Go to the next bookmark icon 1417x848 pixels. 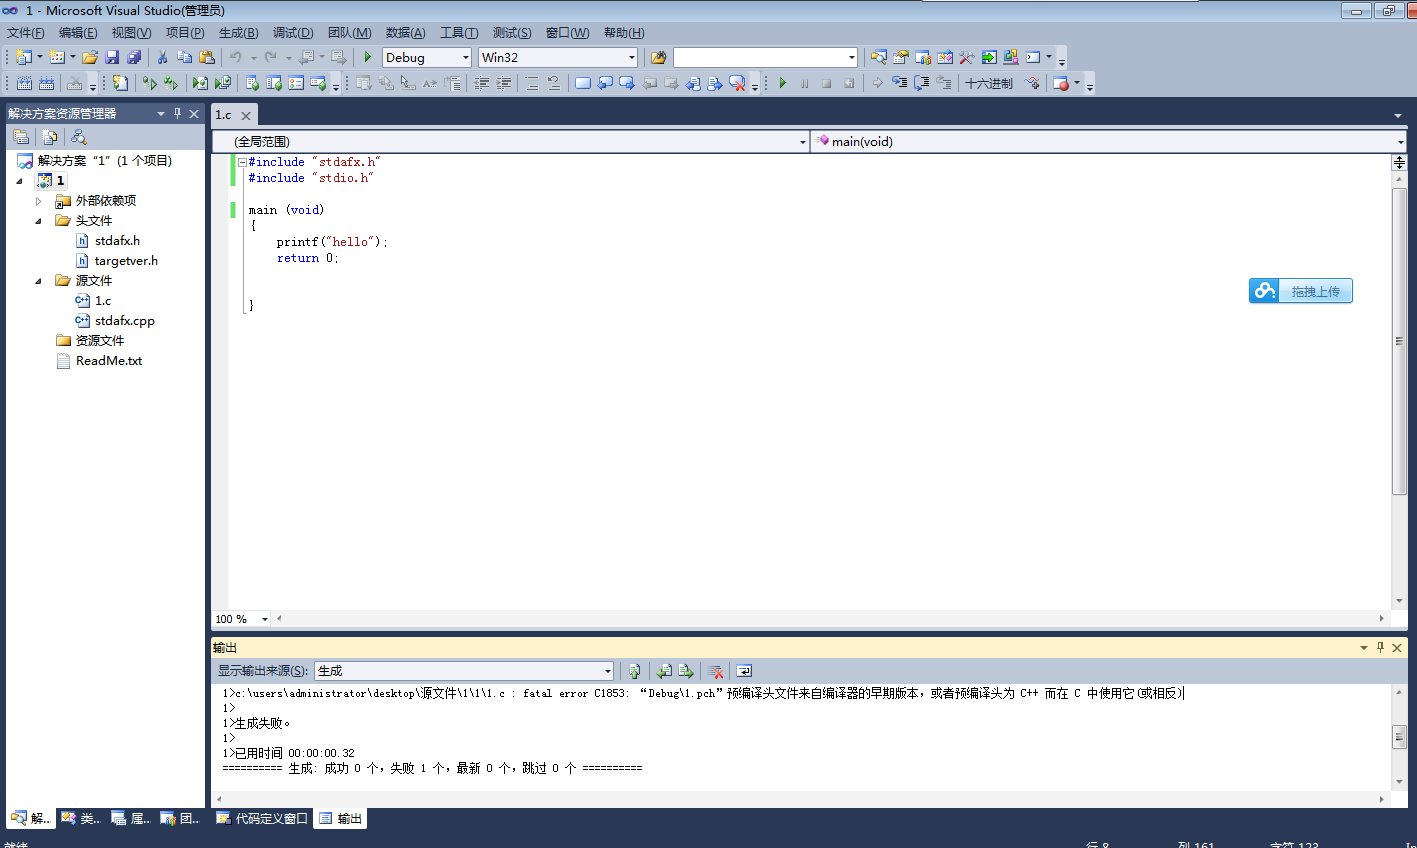tap(627, 83)
